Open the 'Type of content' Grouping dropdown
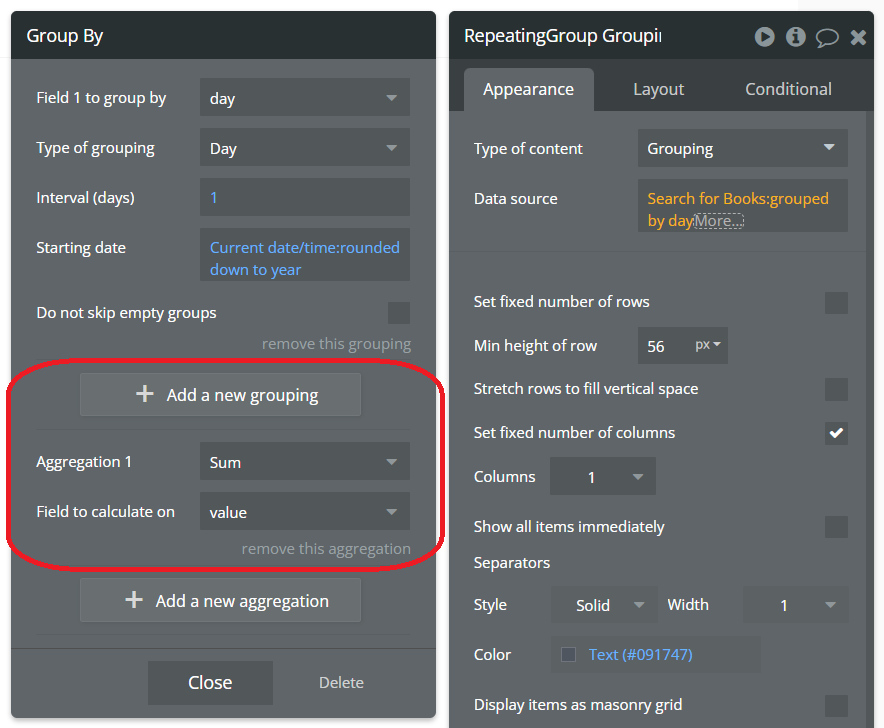The image size is (884, 728). pos(742,149)
